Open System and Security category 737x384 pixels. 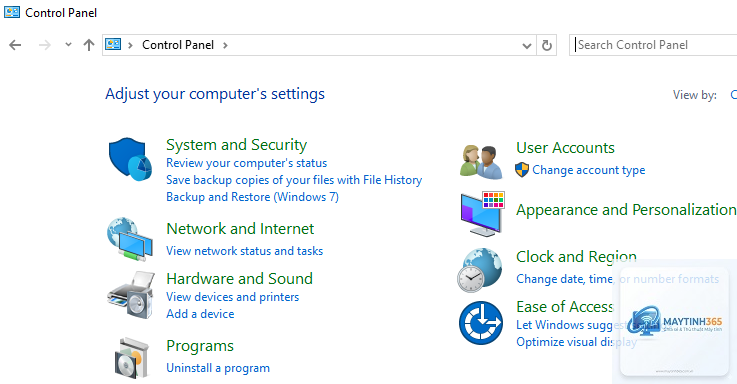236,144
